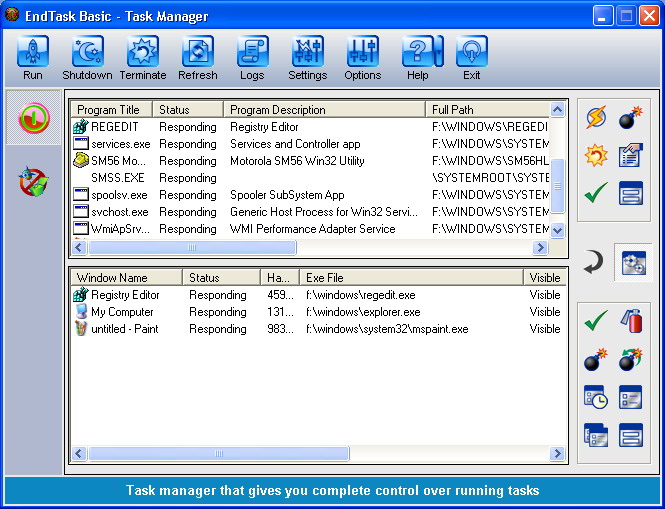Click the bomb with green arrow icon

click(x=631, y=359)
